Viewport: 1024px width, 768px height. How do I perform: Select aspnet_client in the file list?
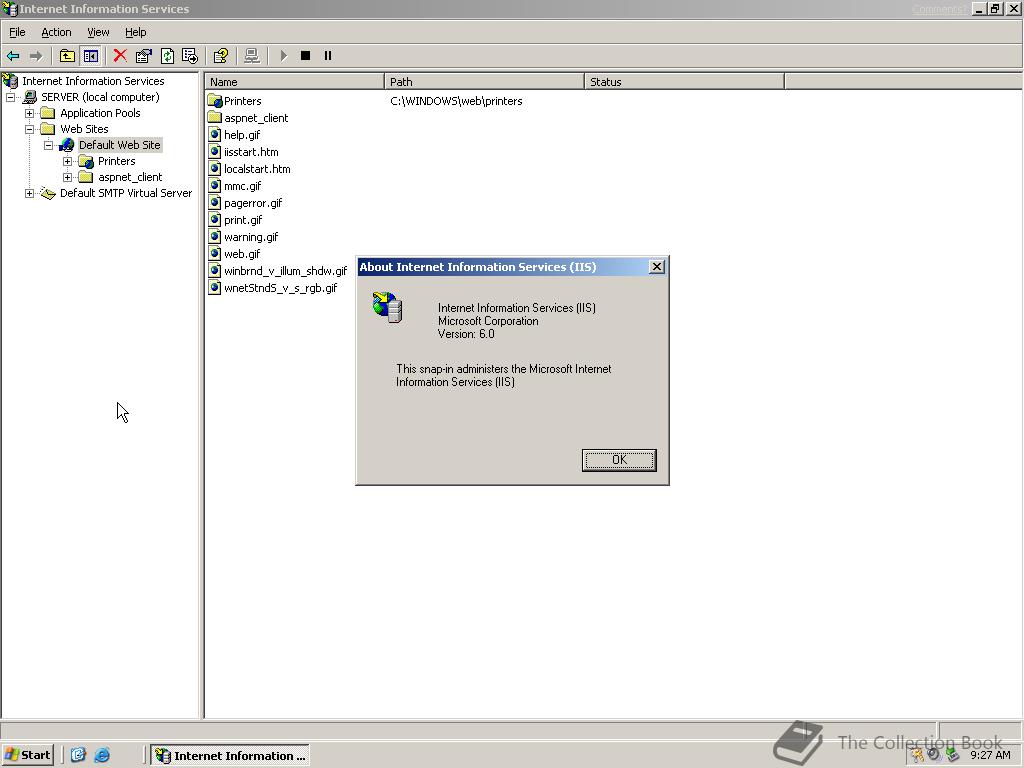(x=256, y=118)
